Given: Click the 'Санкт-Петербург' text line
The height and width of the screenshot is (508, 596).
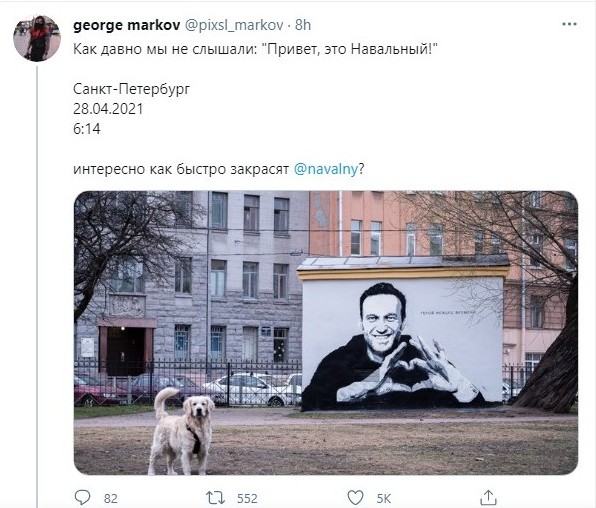Looking at the screenshot, I should coord(132,89).
